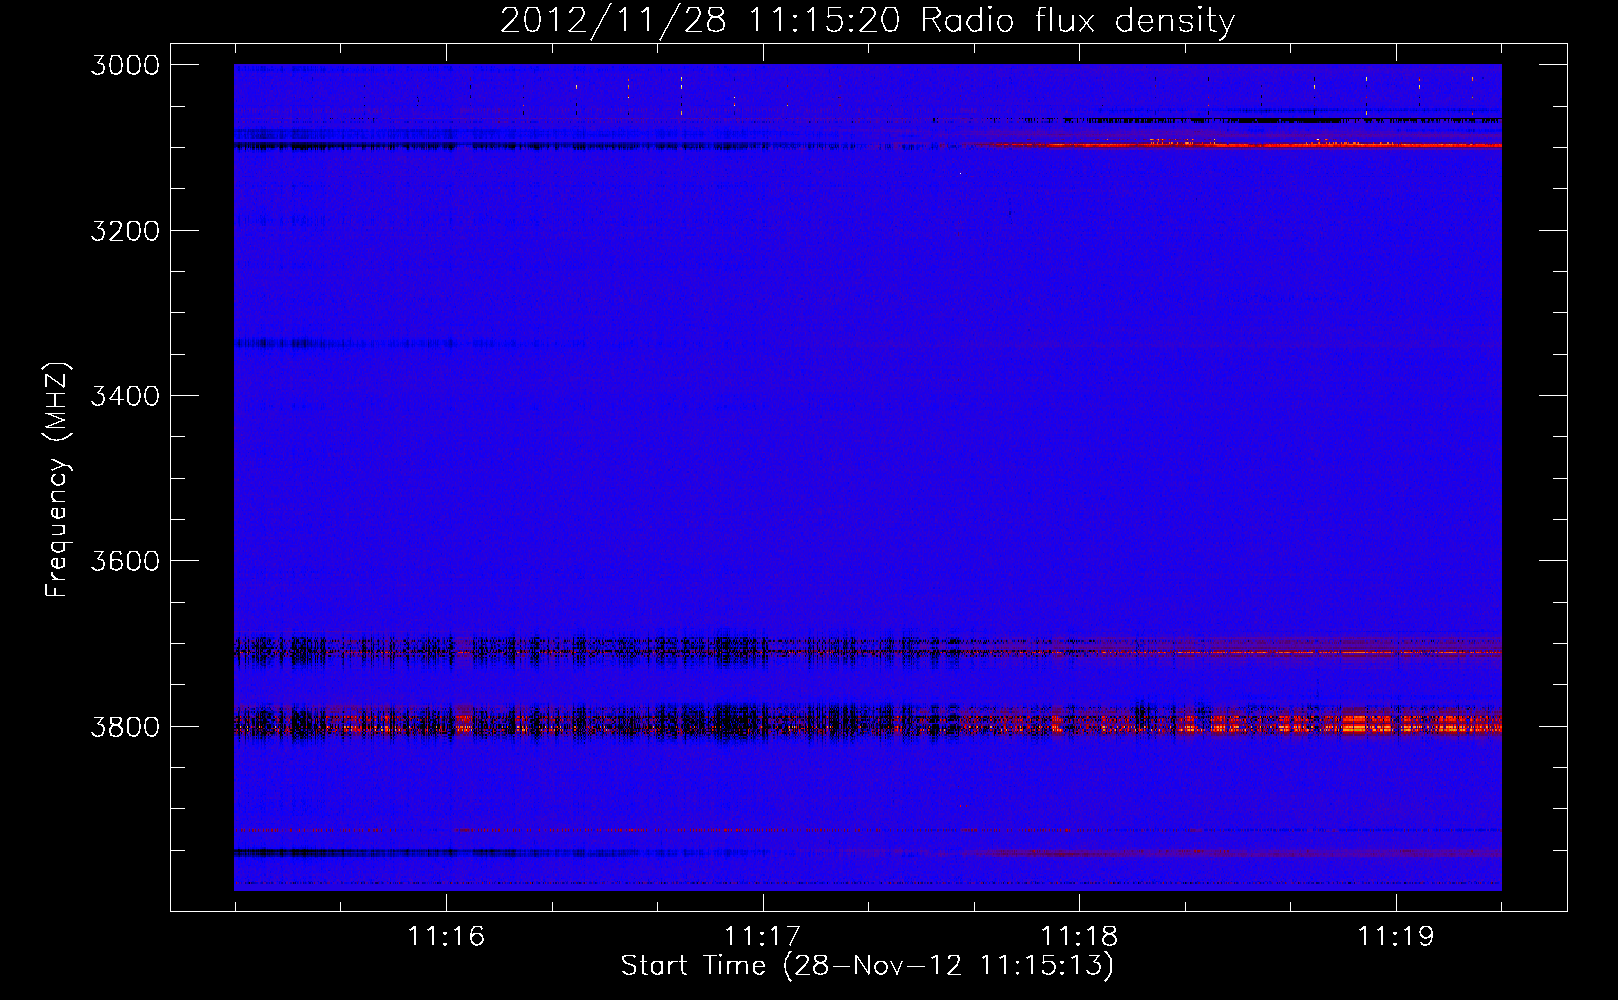
Task: Click the '3000' frequency axis label
Action: 125,65
